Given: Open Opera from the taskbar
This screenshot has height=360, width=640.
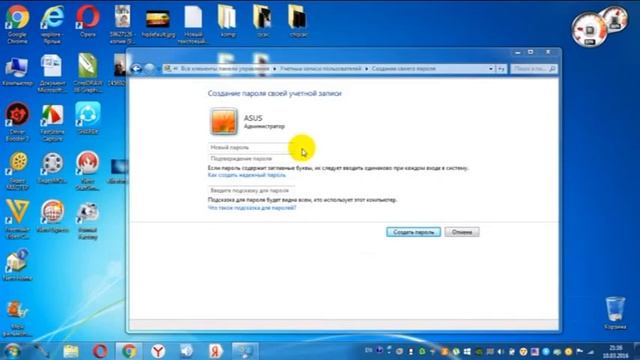Looking at the screenshot, I should point(100,351).
